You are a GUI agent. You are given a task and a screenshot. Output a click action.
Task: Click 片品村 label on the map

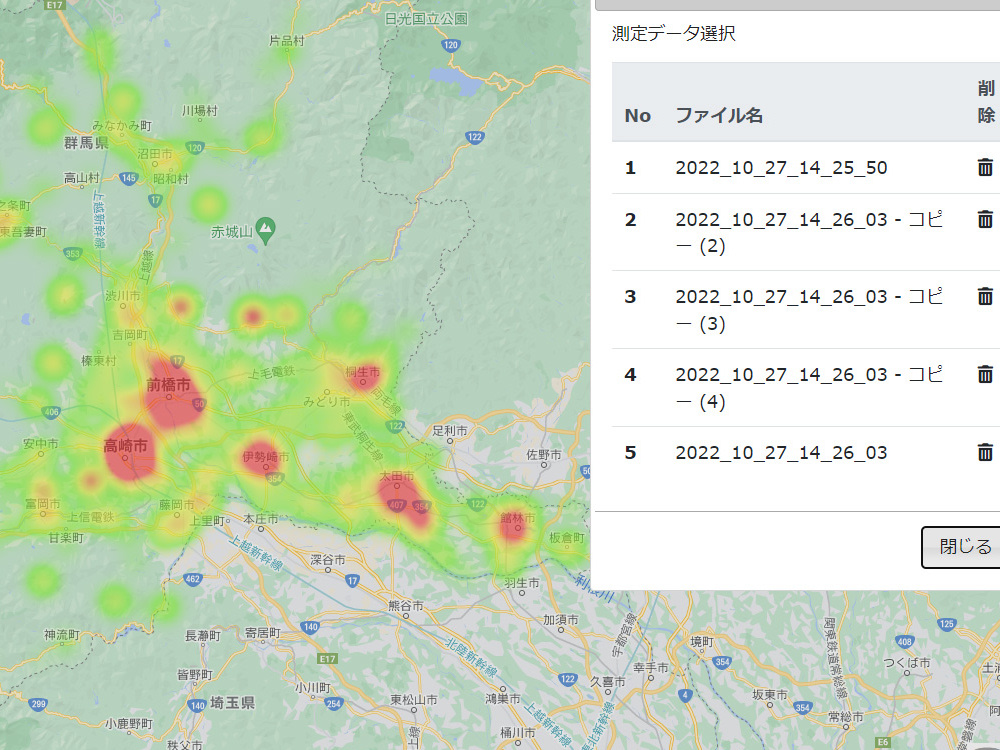pos(286,40)
